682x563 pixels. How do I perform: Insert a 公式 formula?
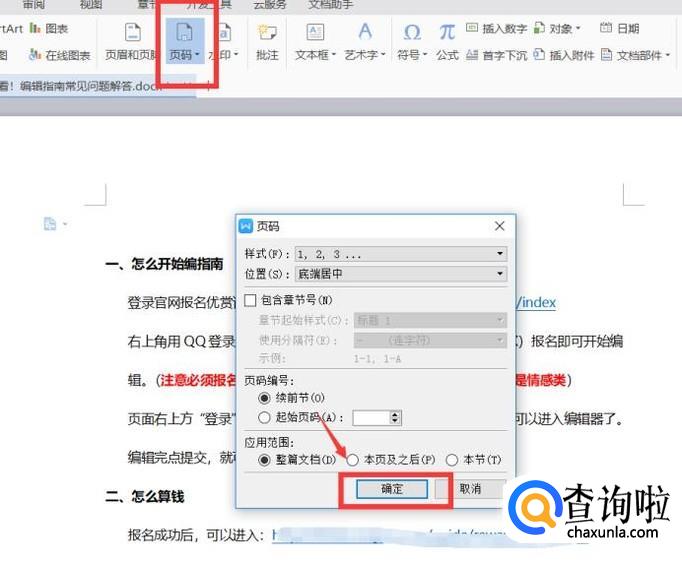[448, 42]
